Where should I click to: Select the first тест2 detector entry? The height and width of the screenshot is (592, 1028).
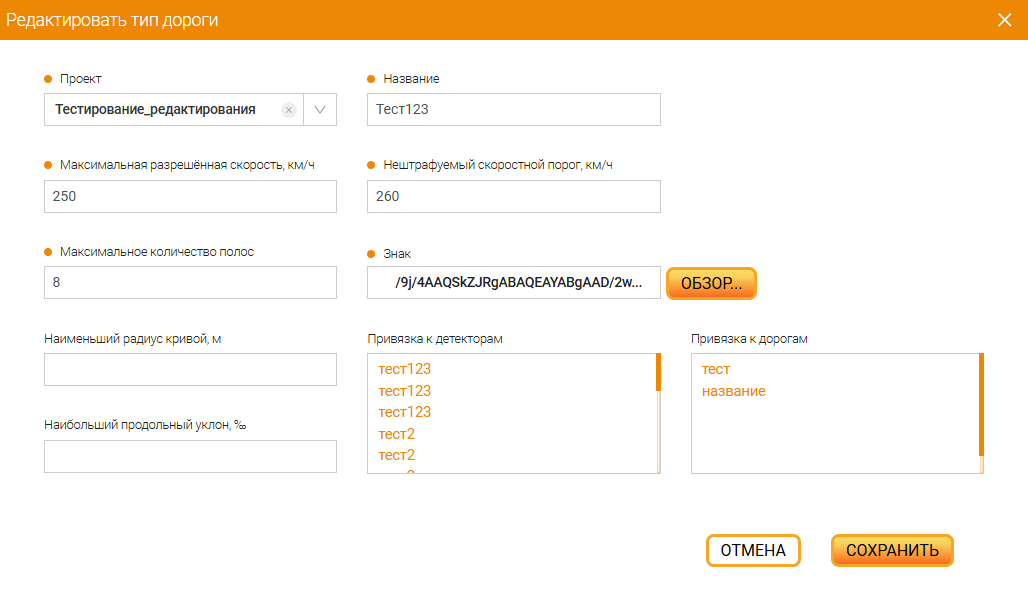397,434
